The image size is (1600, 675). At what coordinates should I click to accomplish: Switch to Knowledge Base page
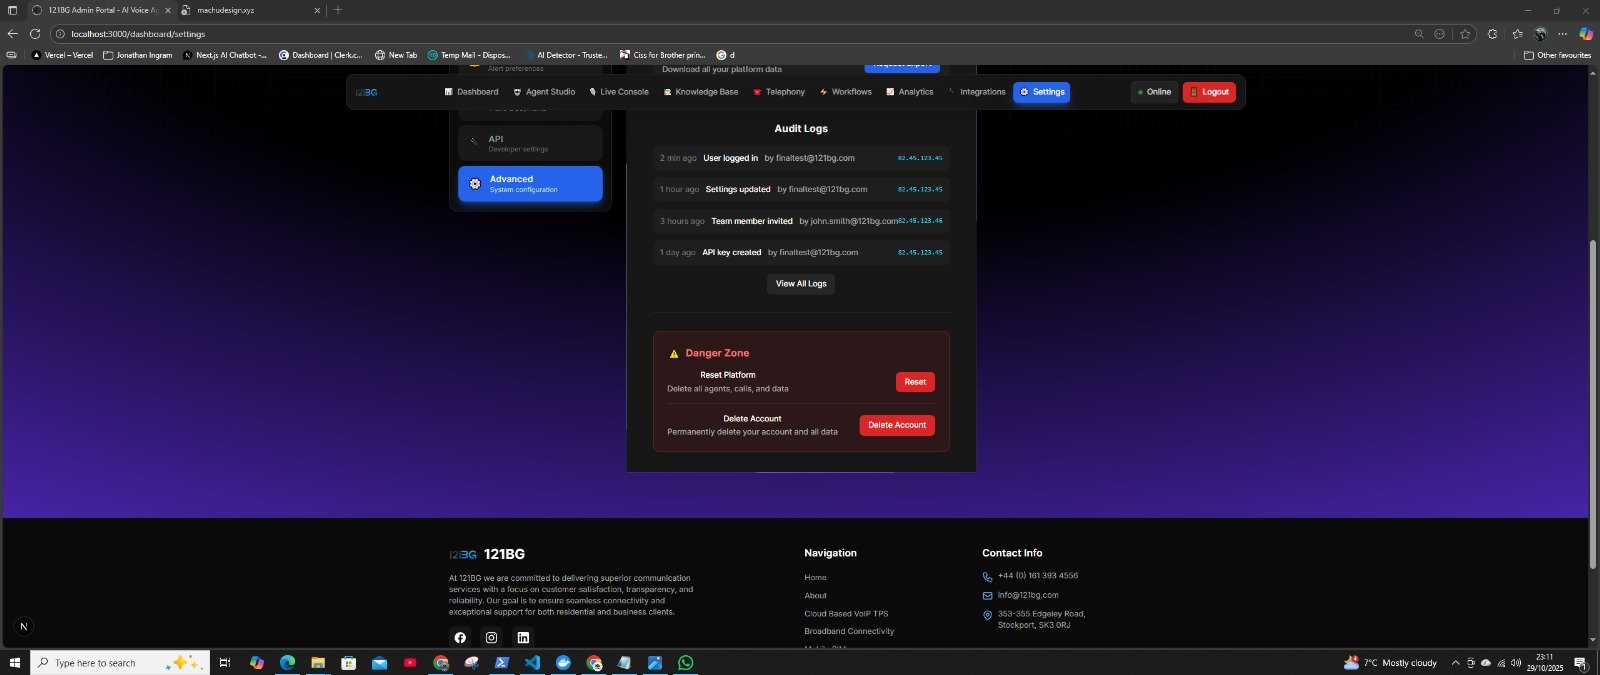(x=701, y=92)
